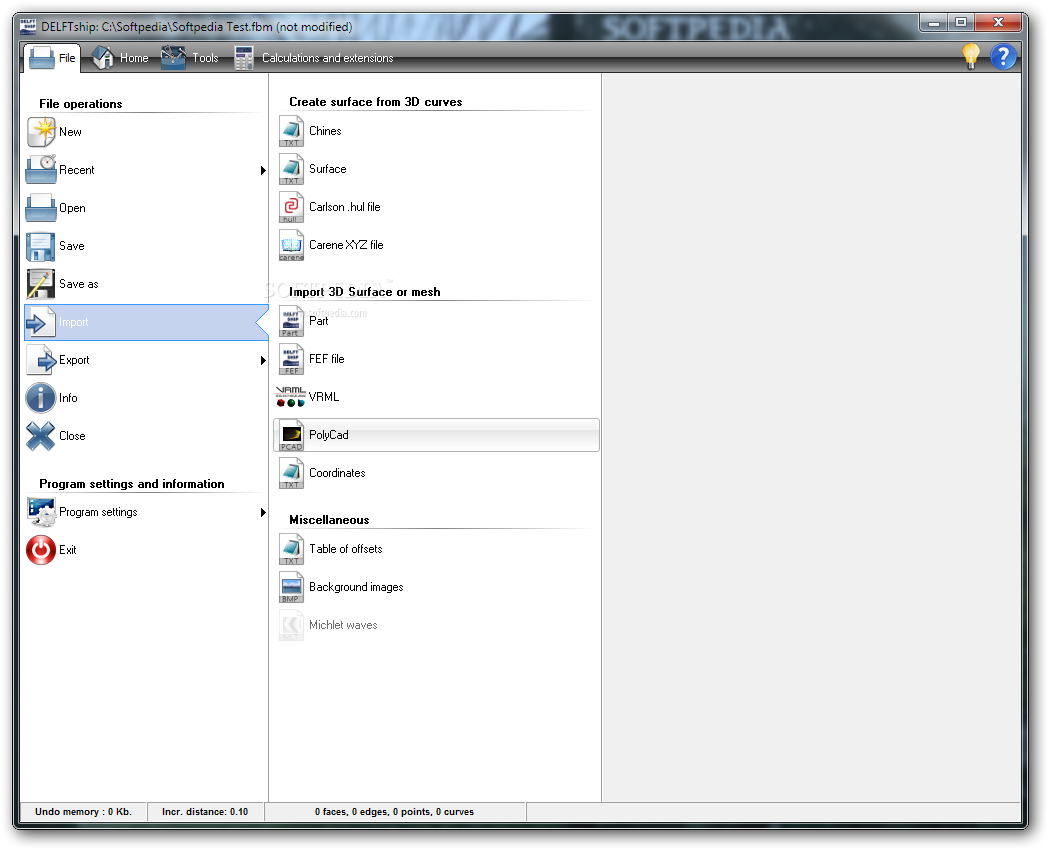Screen dimensions: 1049x850
Task: Click the Exit label text
Action: click(x=68, y=550)
